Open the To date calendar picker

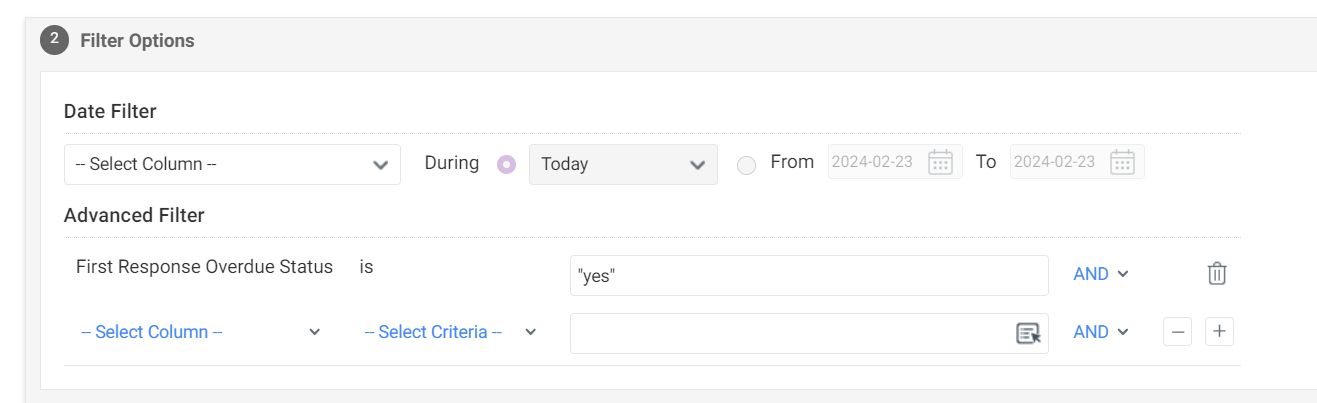coord(1122,162)
